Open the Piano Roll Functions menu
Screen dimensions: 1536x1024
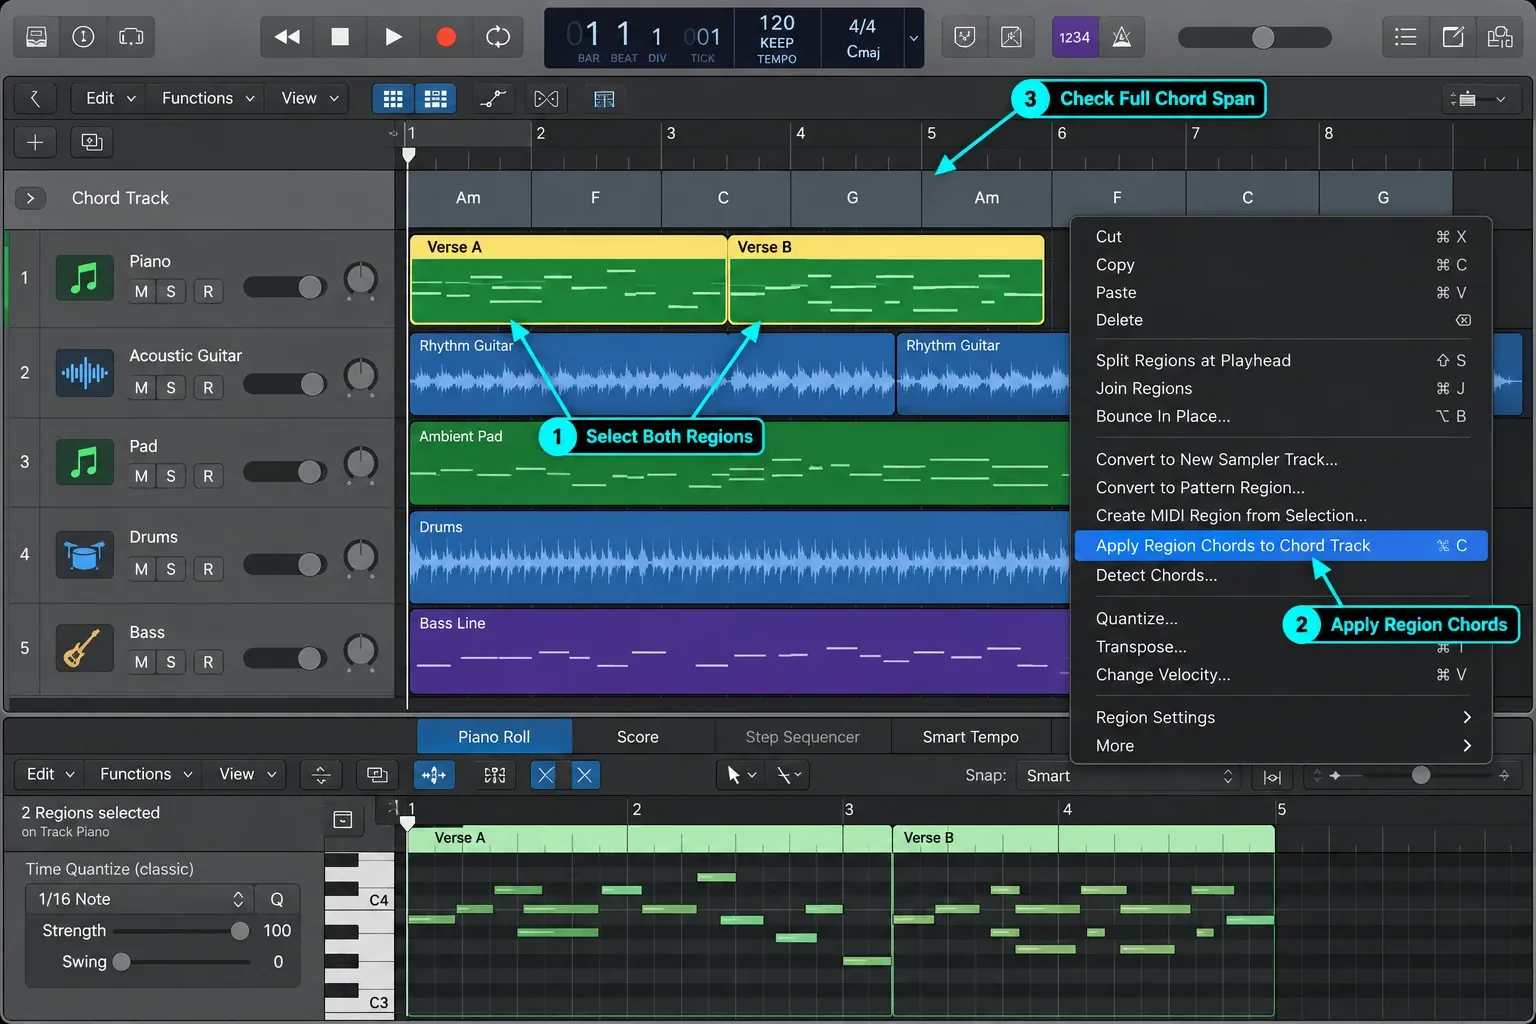[146, 774]
